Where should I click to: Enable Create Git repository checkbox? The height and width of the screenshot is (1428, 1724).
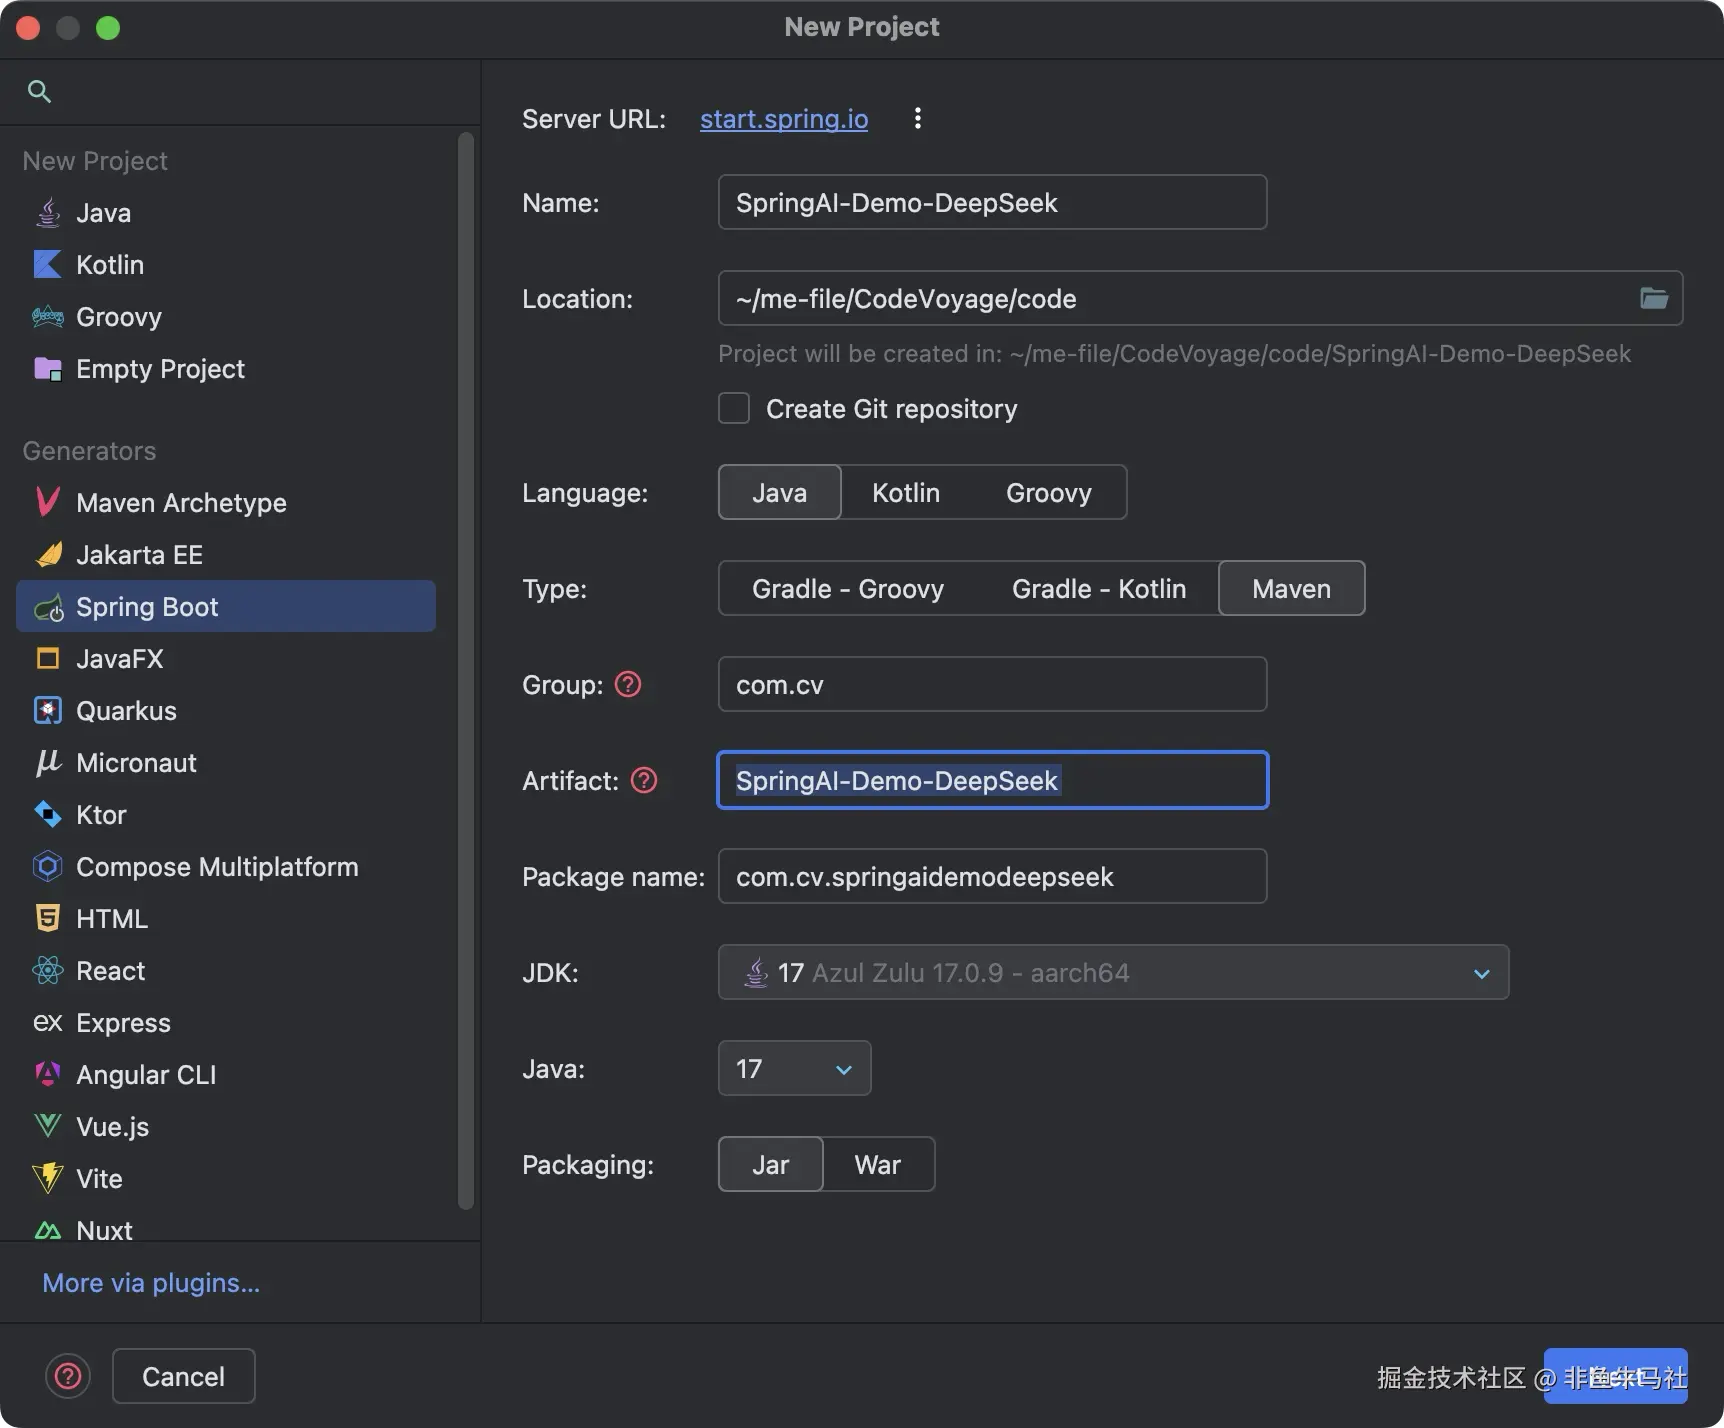tap(734, 409)
